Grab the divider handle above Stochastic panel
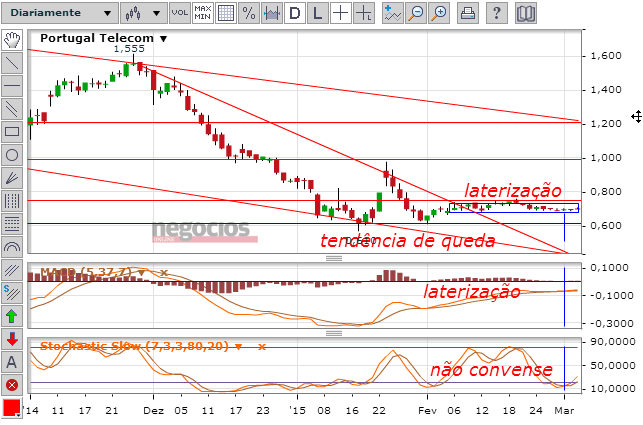643x425 pixels. click(334, 333)
